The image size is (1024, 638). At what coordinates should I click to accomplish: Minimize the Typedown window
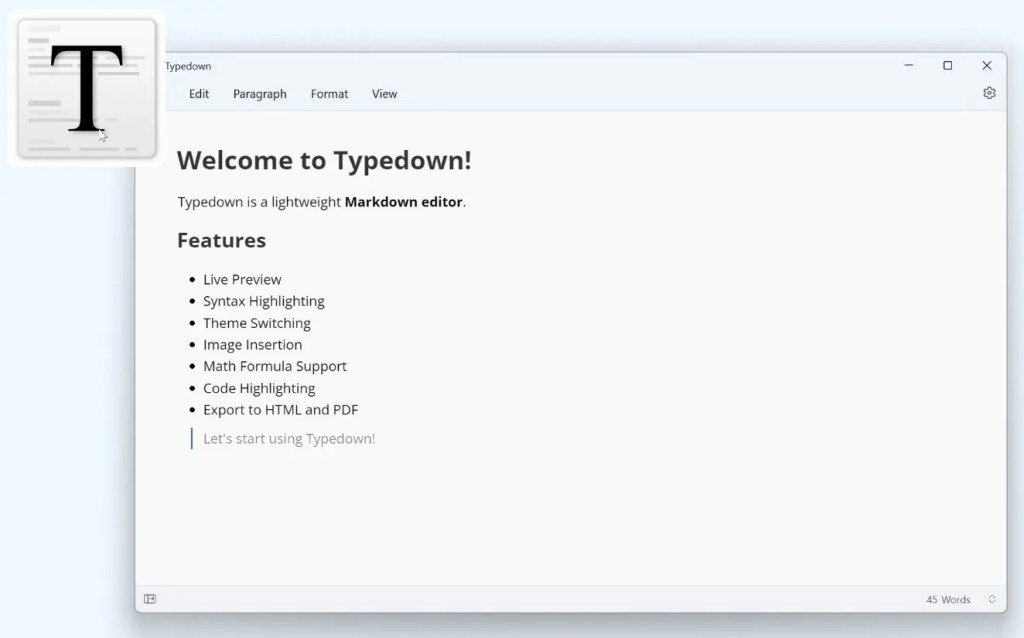[x=908, y=66]
